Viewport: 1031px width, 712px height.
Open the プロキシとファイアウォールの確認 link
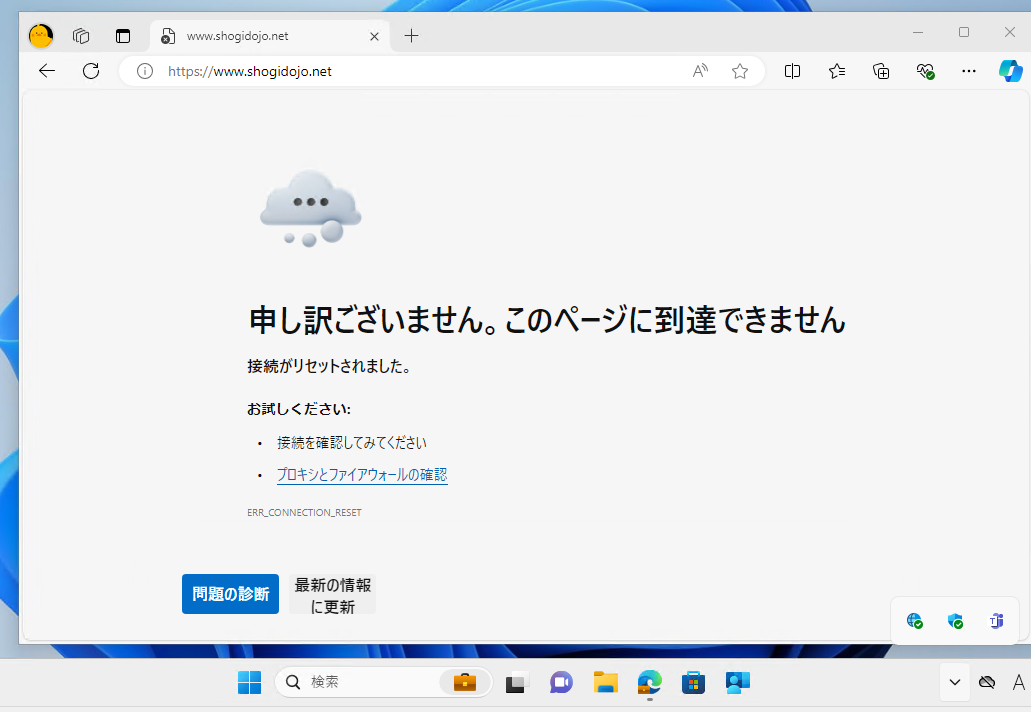(361, 475)
